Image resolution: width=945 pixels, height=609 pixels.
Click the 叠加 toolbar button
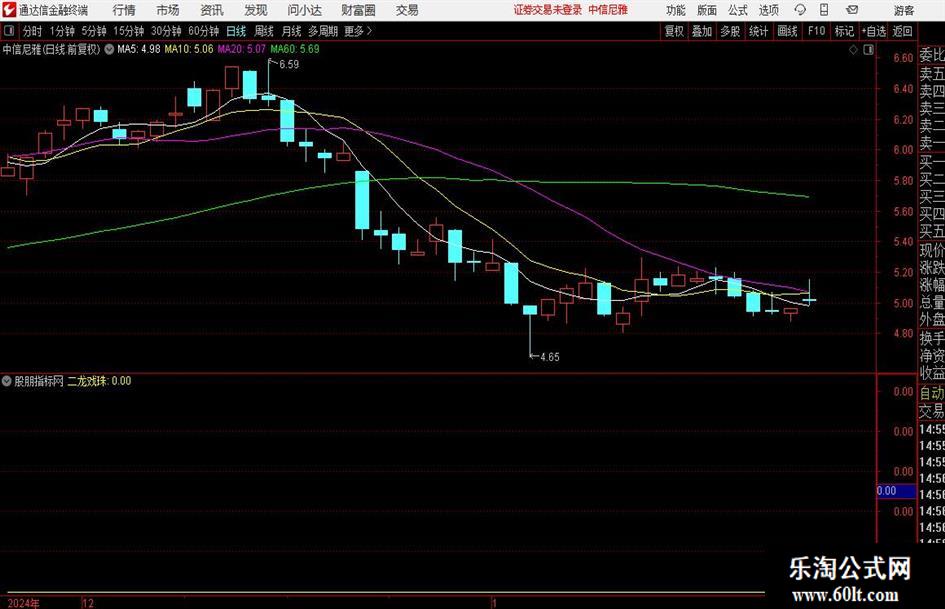click(x=702, y=31)
